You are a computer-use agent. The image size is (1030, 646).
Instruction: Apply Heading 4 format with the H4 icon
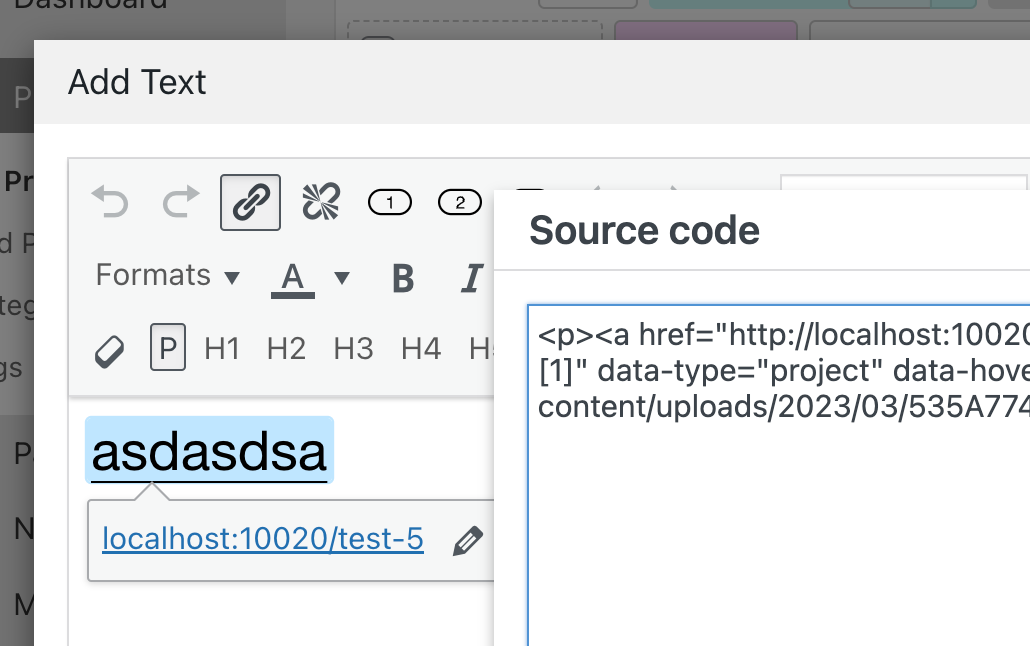point(422,350)
